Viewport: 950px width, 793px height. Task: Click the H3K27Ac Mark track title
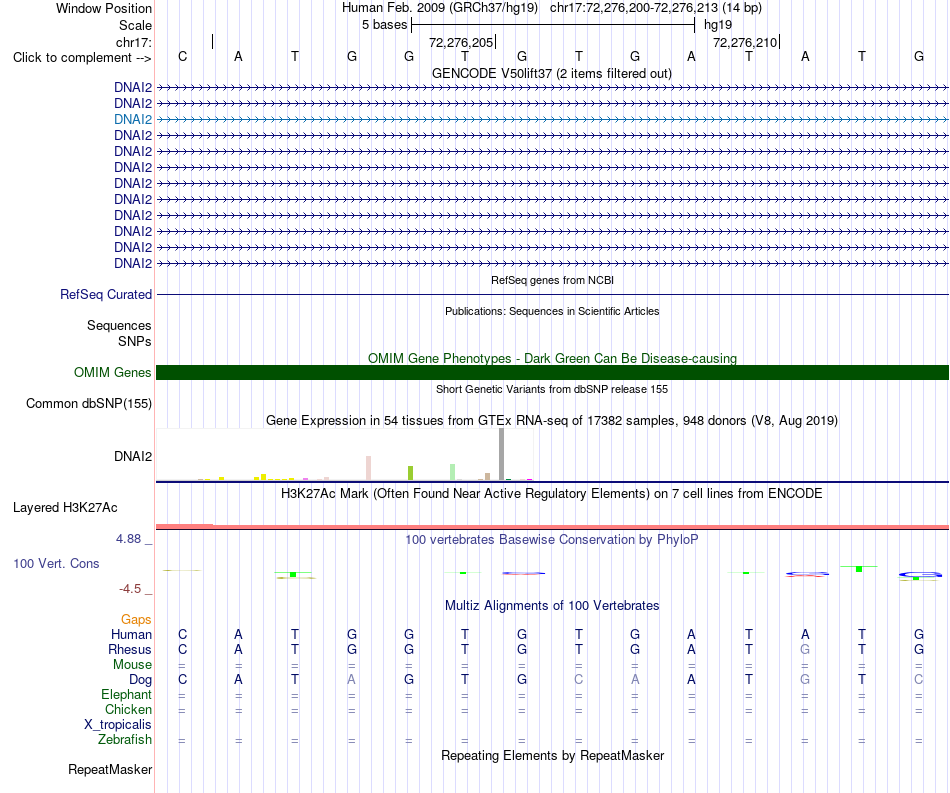(x=552, y=493)
